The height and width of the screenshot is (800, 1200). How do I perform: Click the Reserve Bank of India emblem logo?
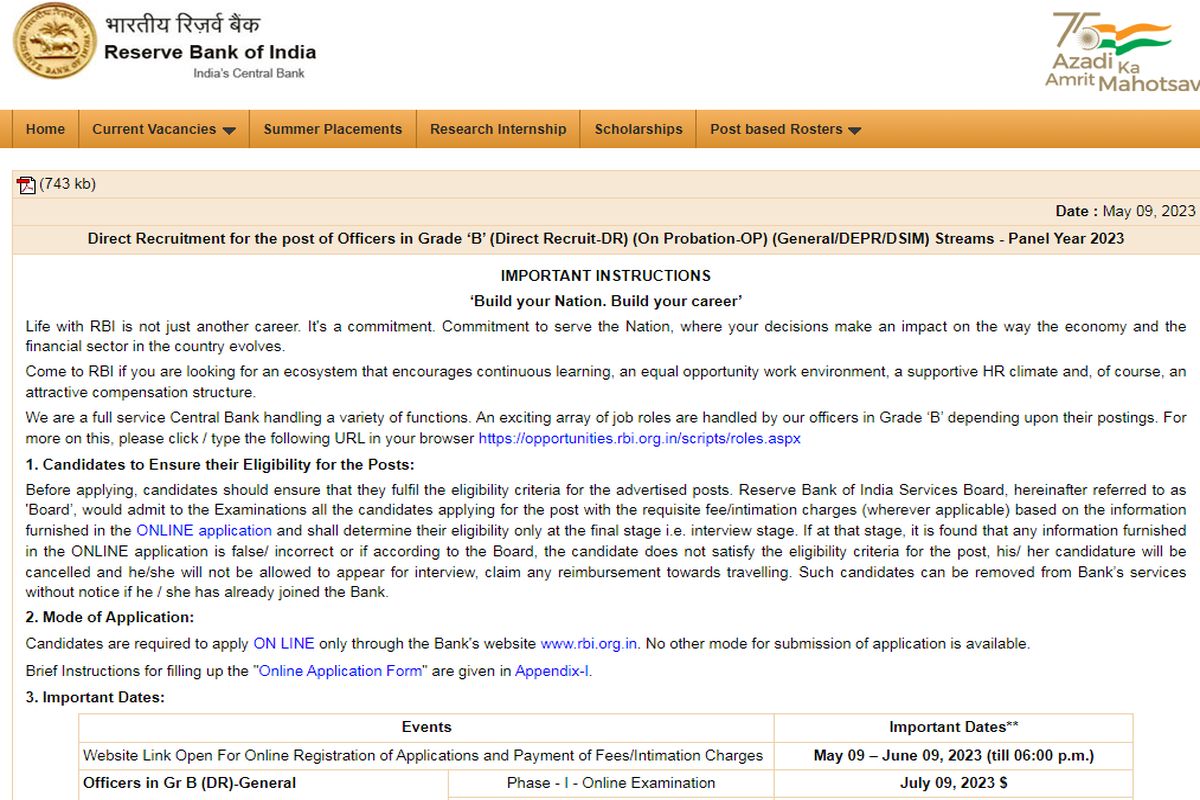click(x=48, y=42)
